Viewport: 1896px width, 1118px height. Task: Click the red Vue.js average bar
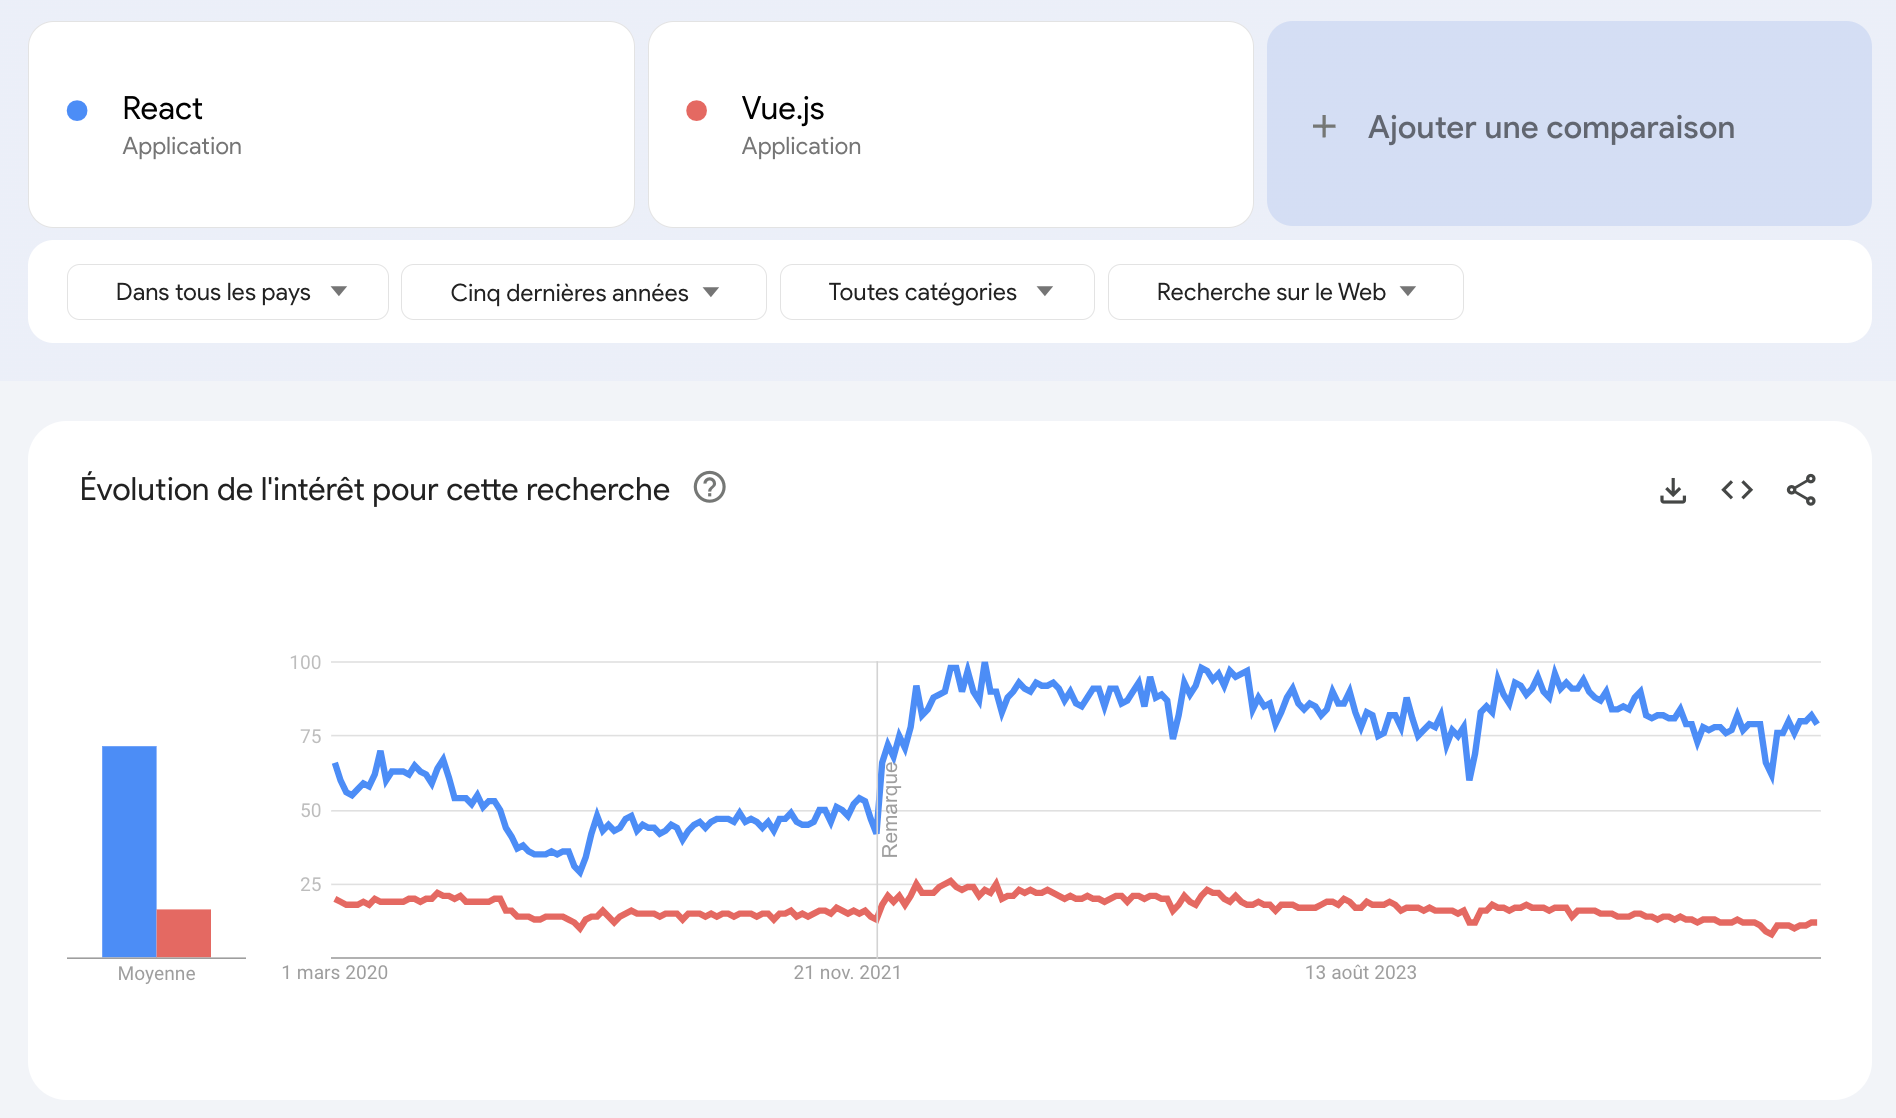(x=184, y=932)
